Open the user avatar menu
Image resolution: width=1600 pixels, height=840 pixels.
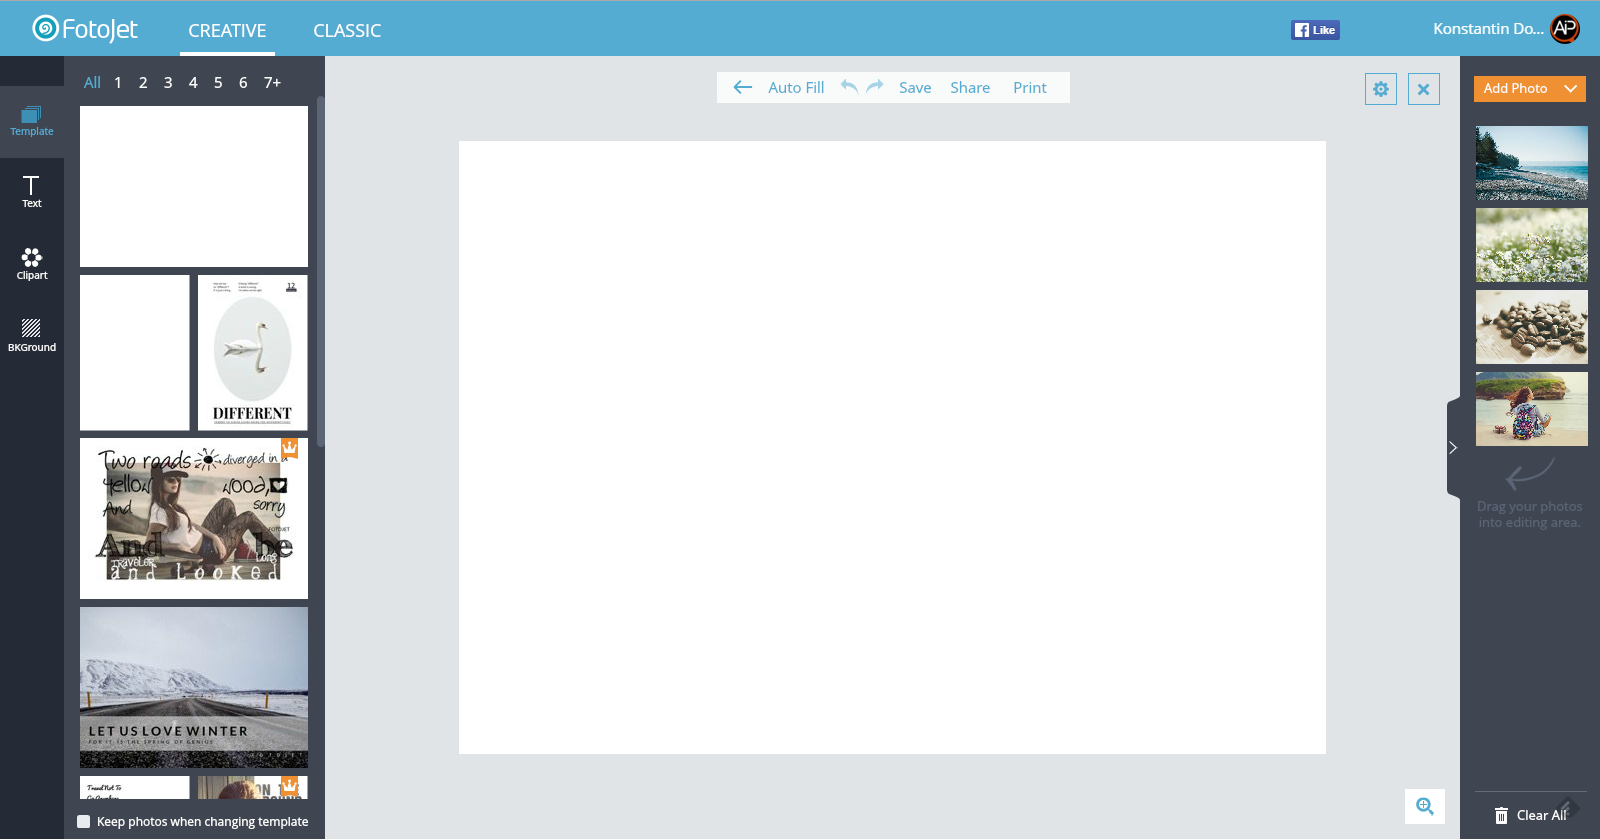tap(1565, 29)
